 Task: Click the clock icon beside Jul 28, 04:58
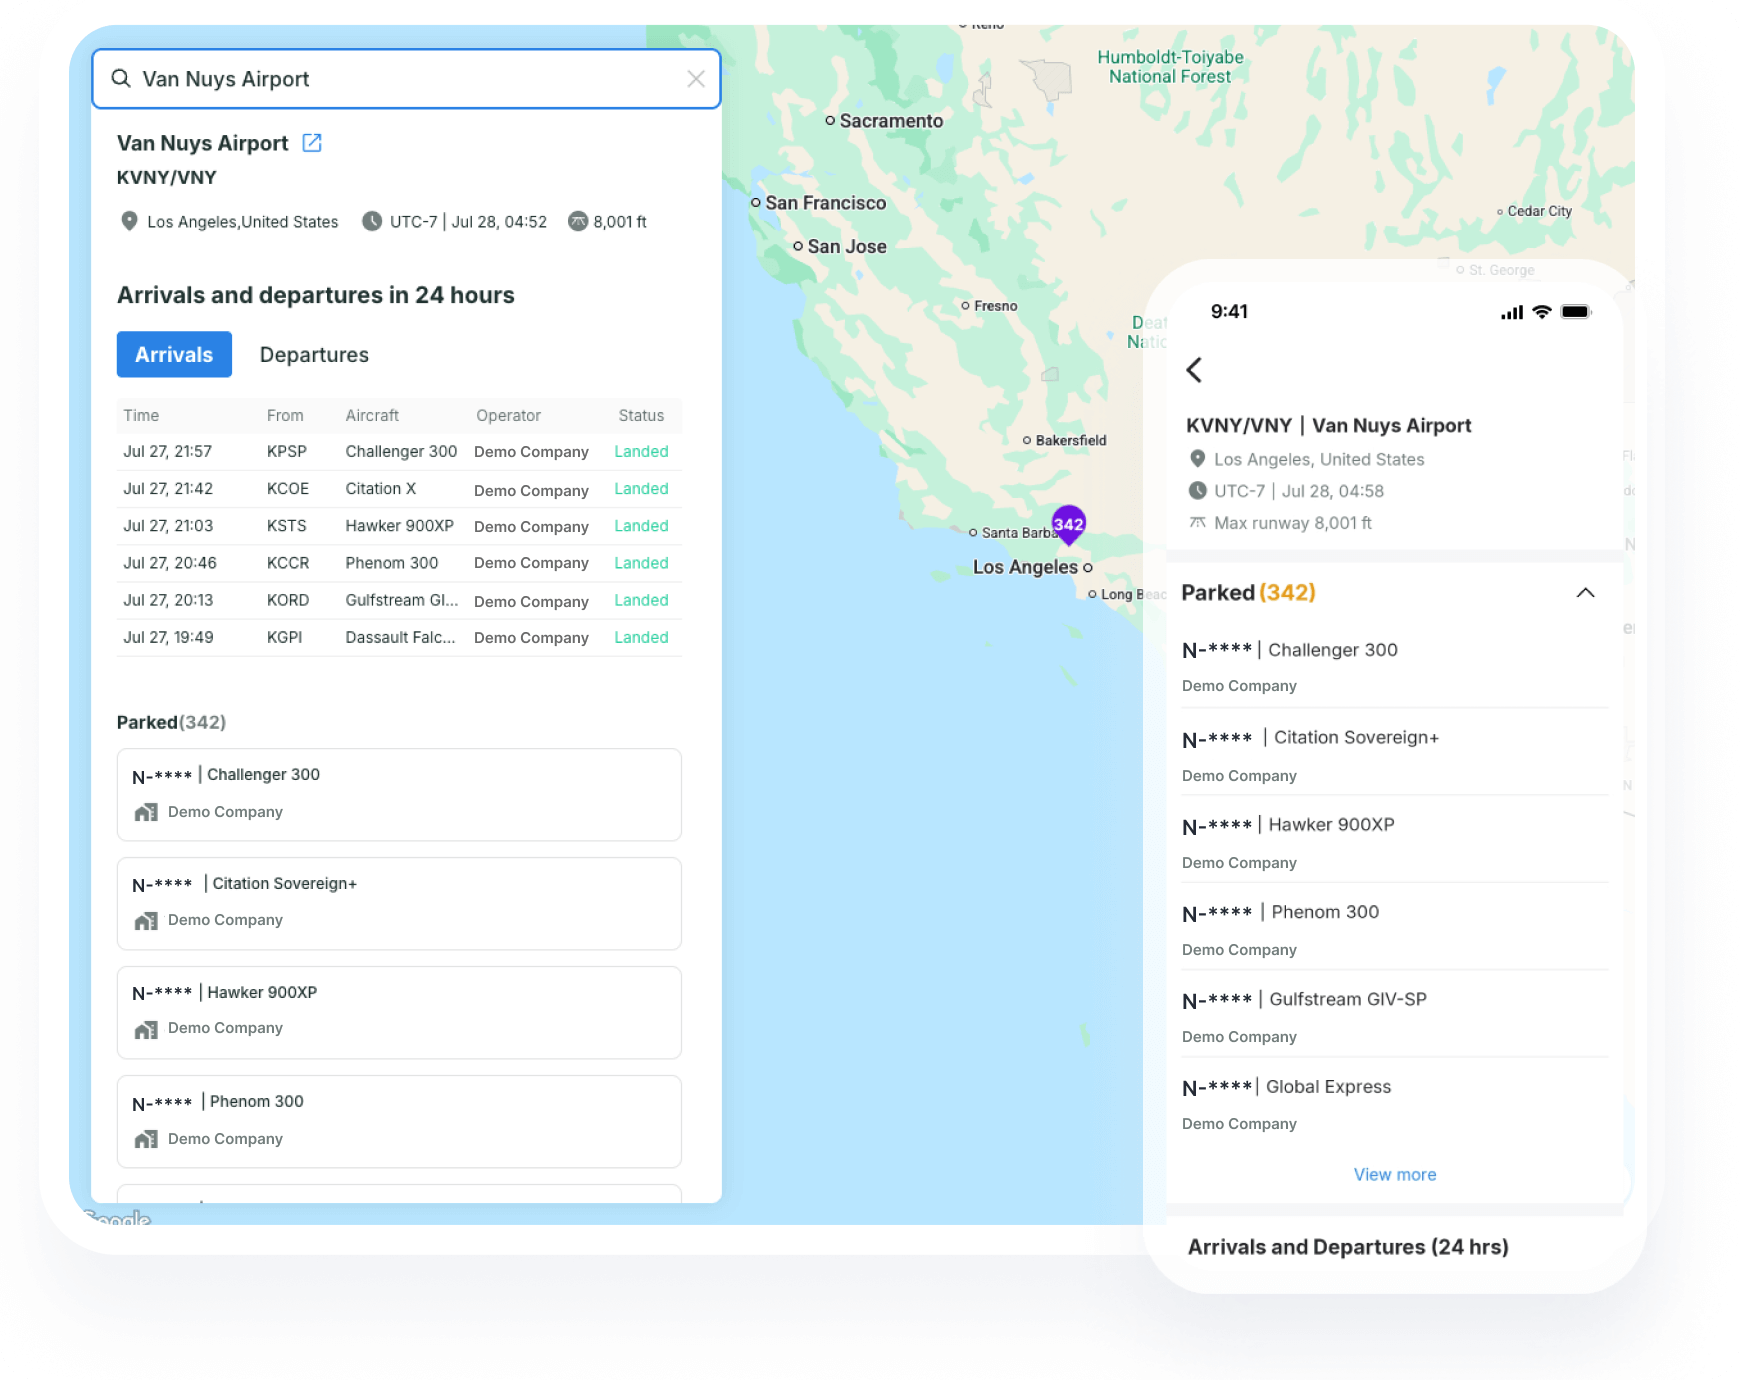tap(1197, 490)
